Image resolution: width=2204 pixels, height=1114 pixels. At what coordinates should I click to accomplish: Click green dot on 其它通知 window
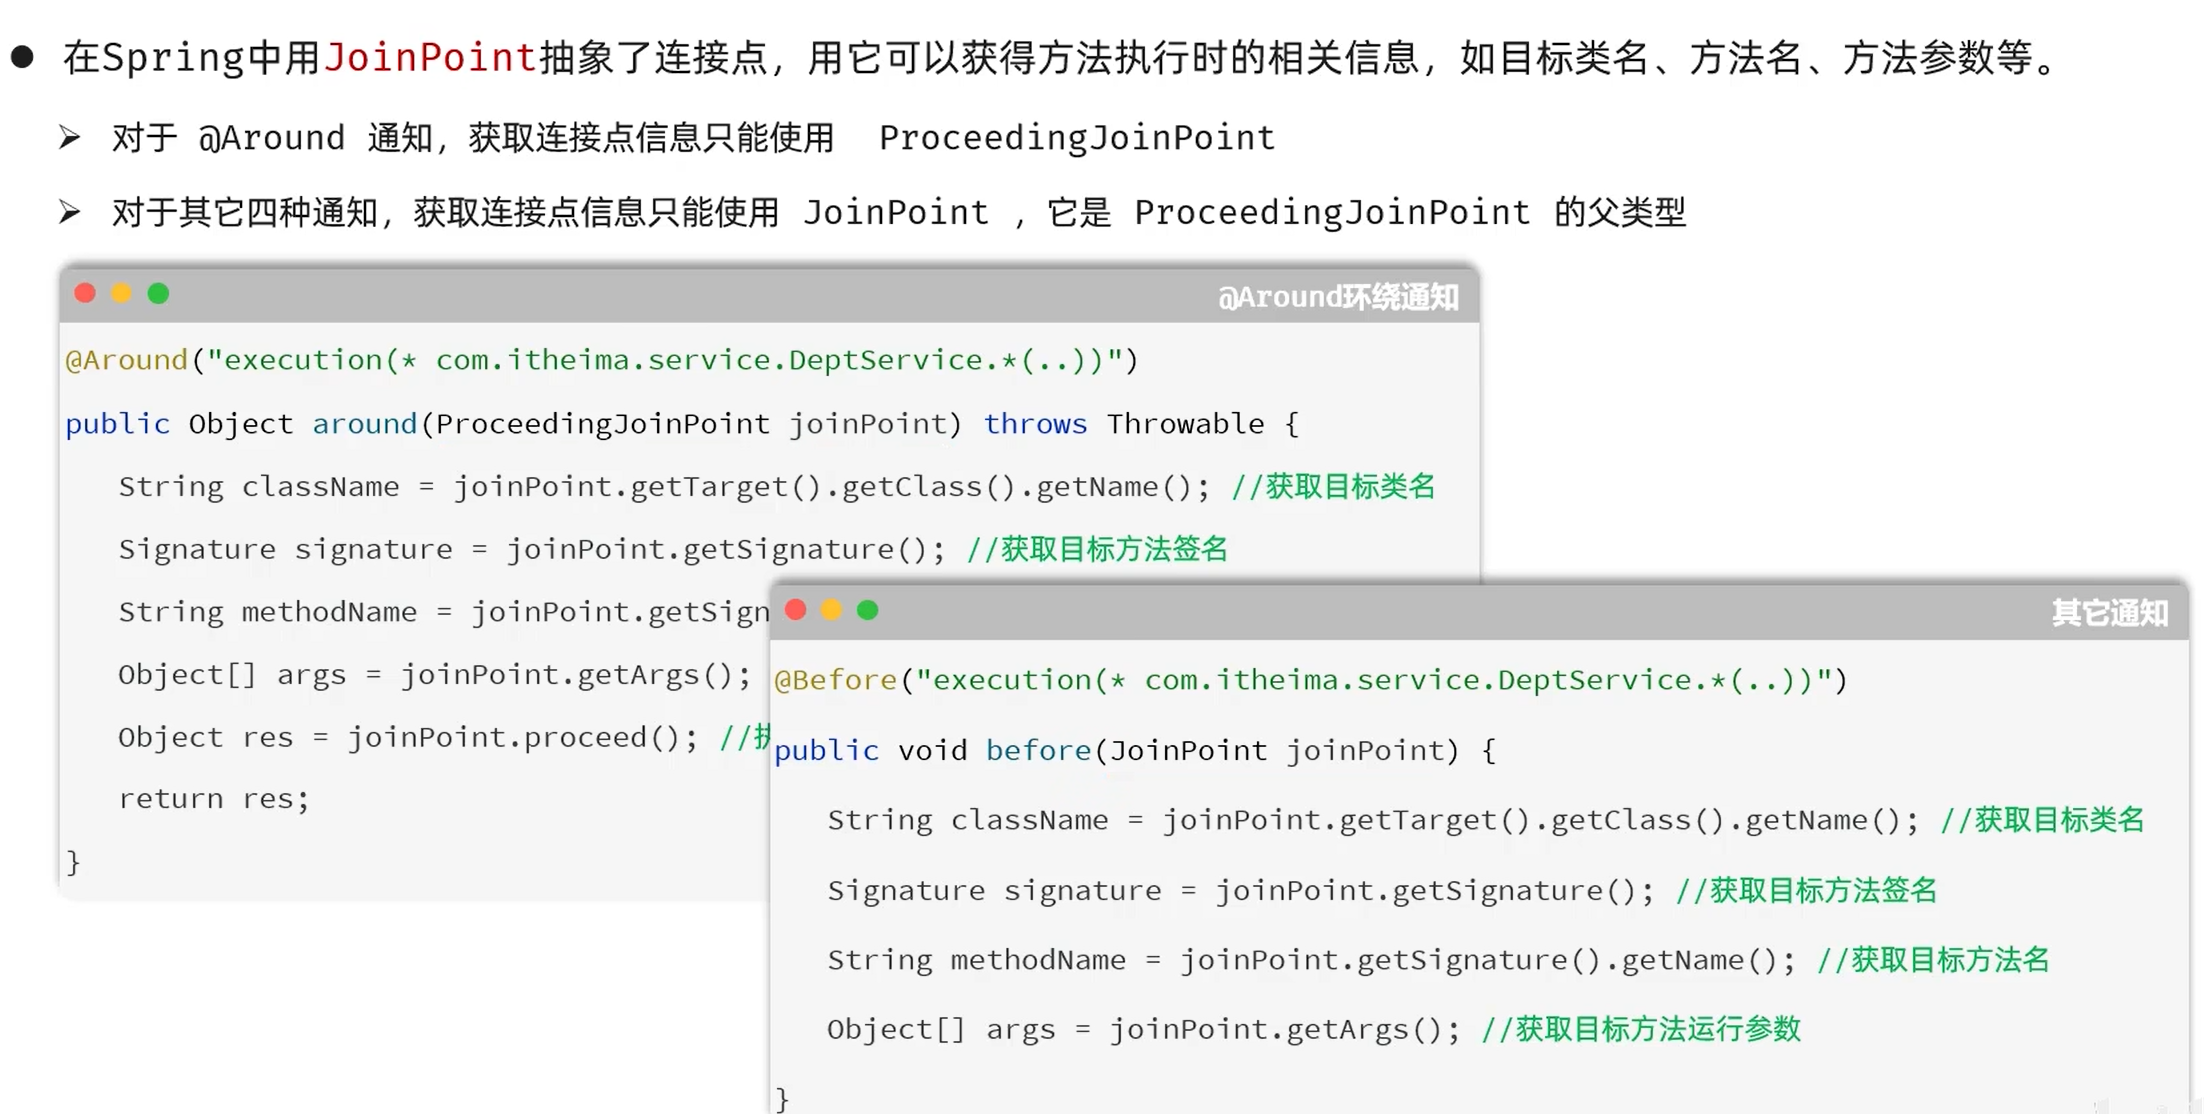[867, 610]
